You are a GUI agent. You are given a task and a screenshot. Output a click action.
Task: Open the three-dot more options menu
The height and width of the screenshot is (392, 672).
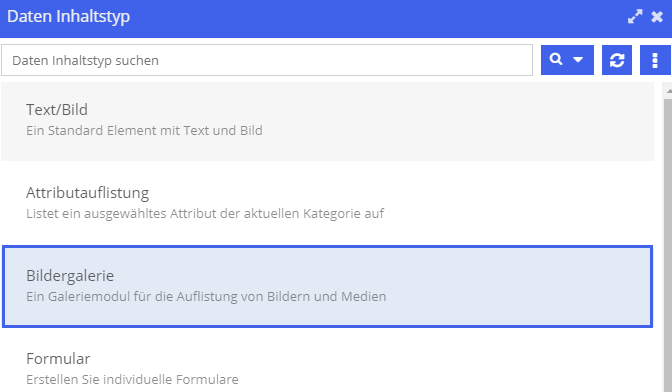click(x=655, y=60)
